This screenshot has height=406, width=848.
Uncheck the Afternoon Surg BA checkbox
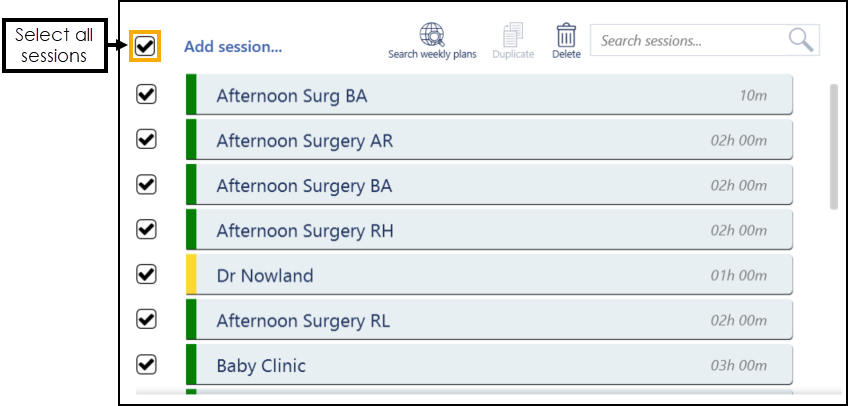click(146, 95)
